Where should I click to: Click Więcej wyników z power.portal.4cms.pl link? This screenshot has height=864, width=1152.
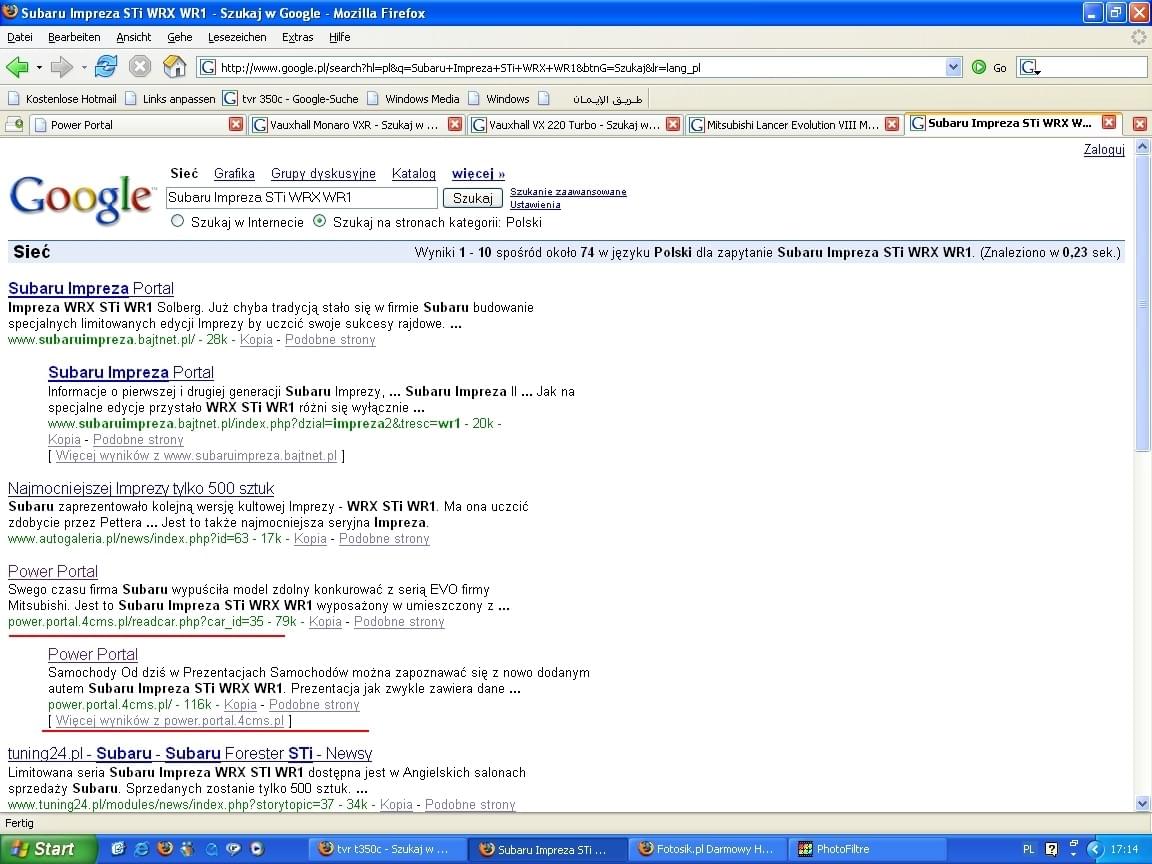pos(170,721)
